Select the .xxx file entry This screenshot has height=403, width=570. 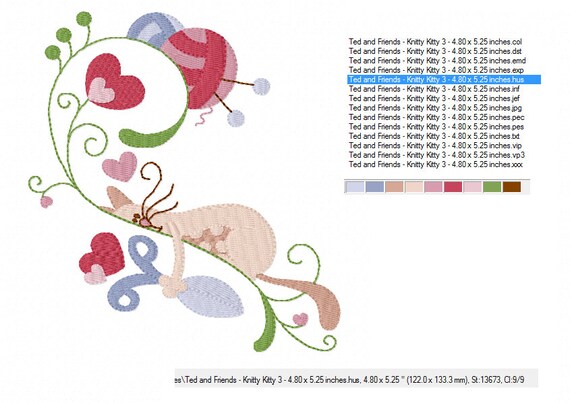(x=435, y=164)
